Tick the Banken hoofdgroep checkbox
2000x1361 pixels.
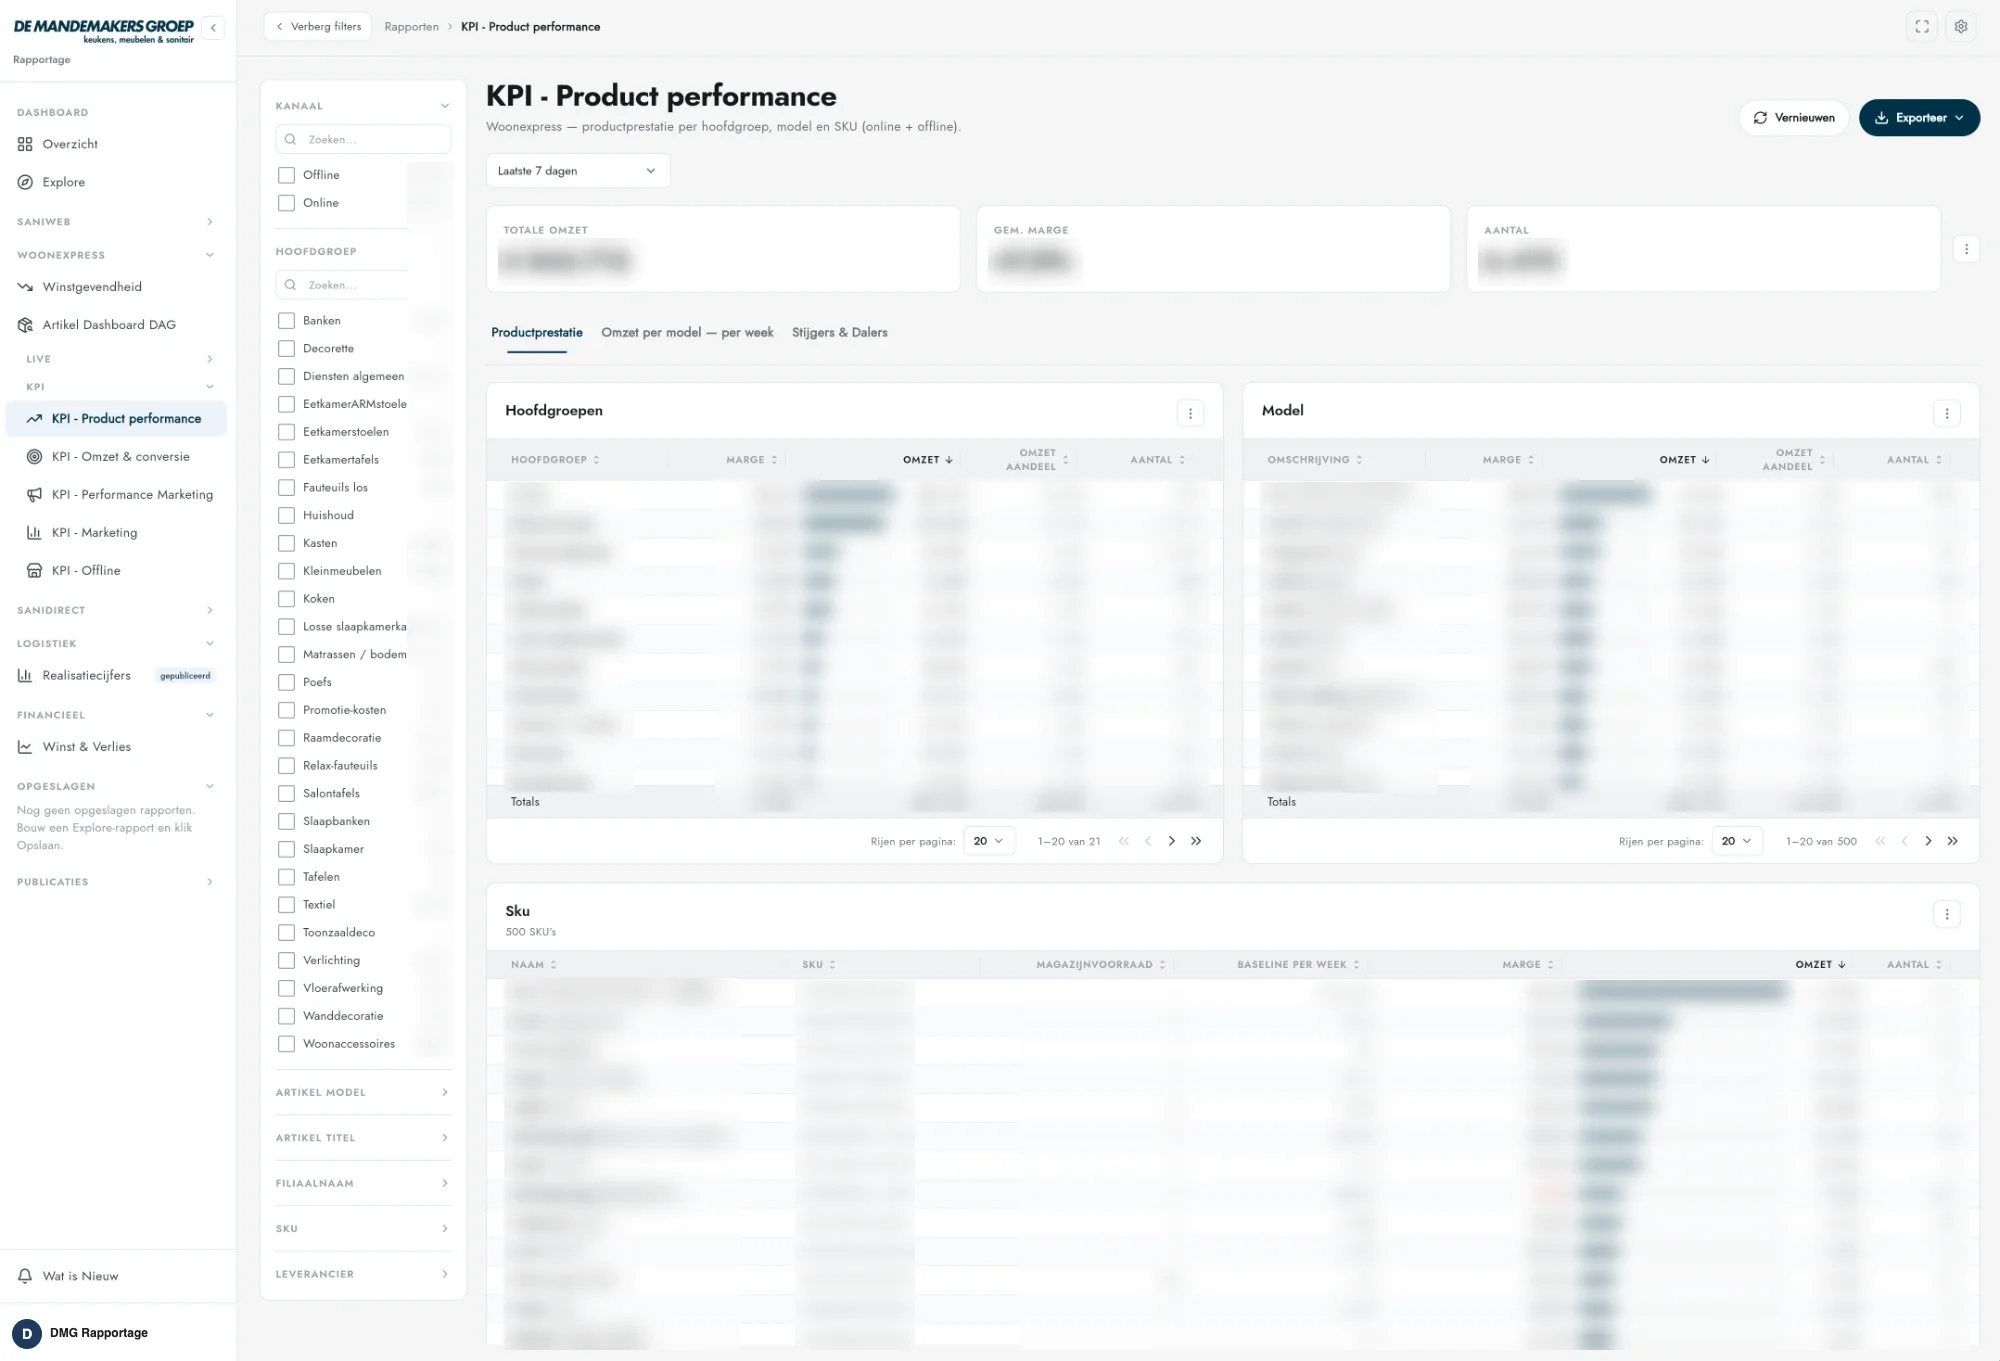(286, 321)
